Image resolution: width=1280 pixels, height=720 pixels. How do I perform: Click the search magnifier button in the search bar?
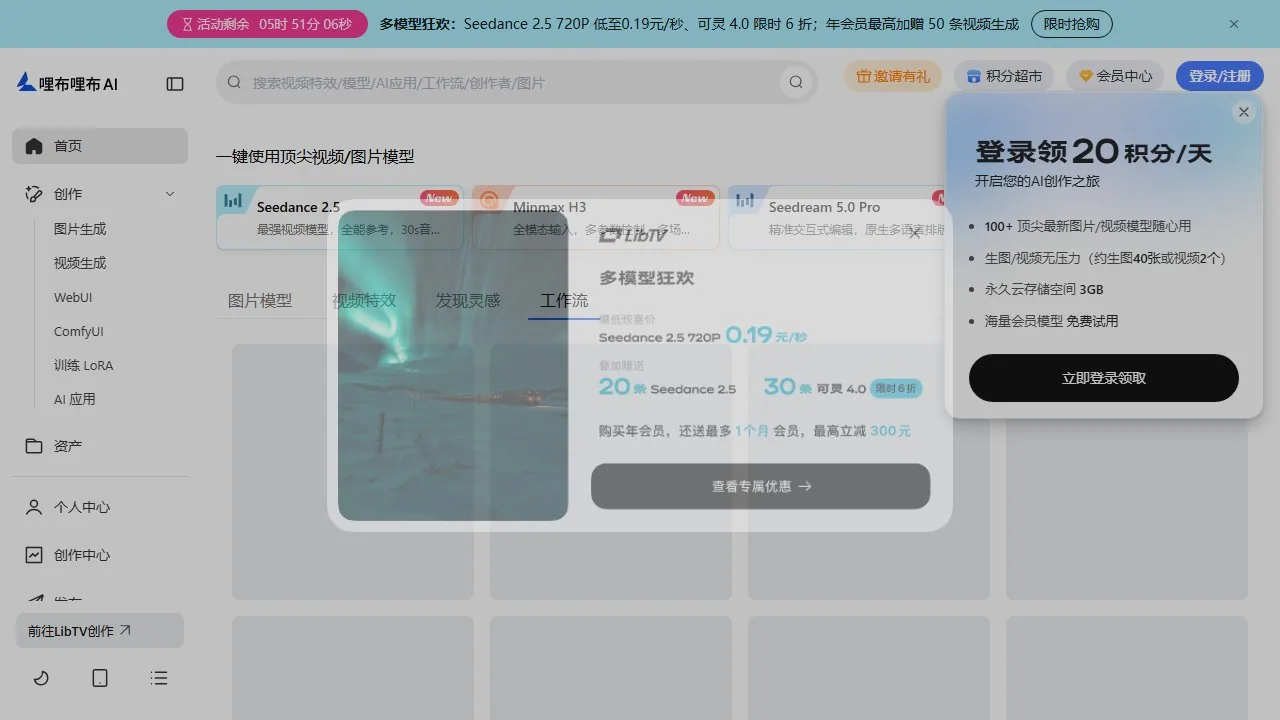click(796, 82)
